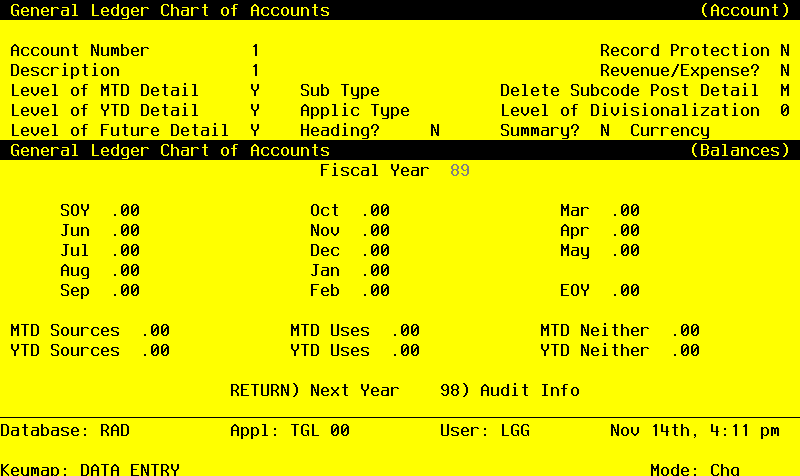Click the Revenue/Expense? value N
Image resolution: width=800 pixels, height=476 pixels.
(785, 70)
